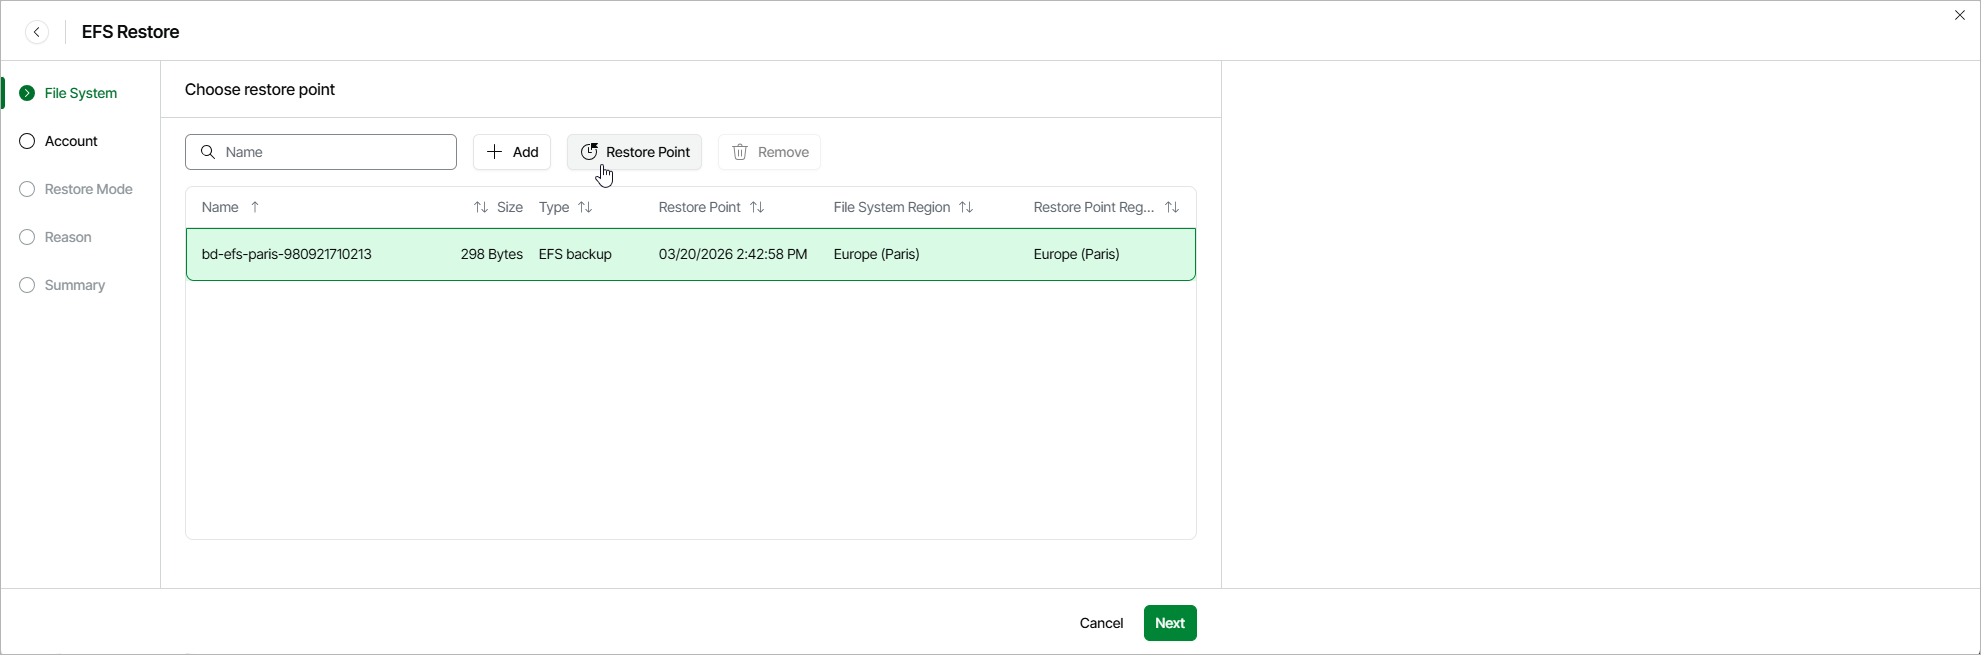This screenshot has height=655, width=1981.
Task: Sort by Size column arrows
Action: tap(481, 207)
